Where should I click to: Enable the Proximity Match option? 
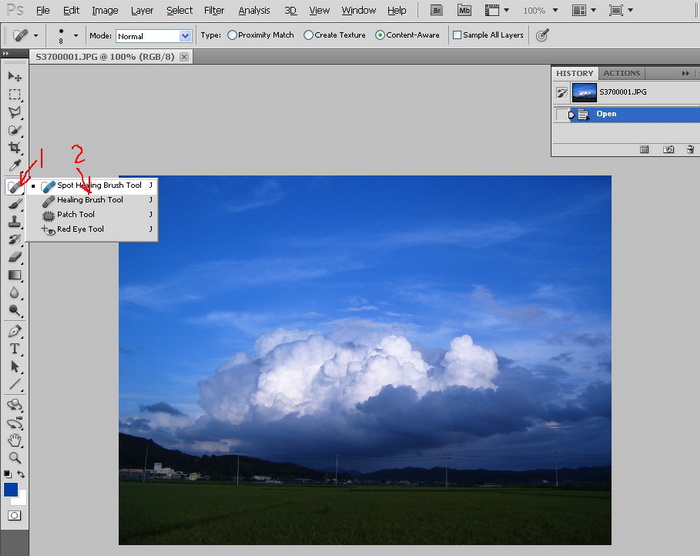tap(233, 35)
